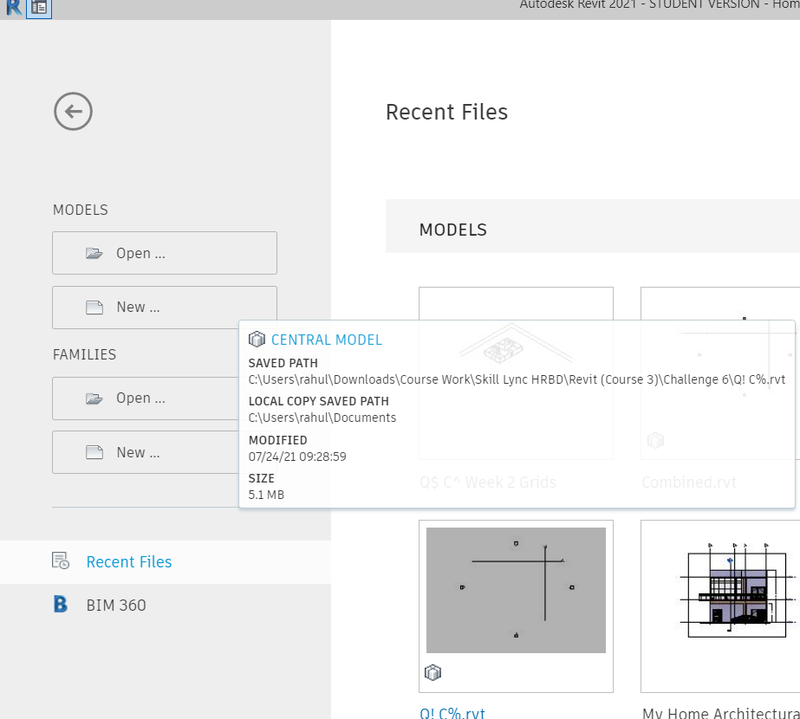Select Recent Files in the left sidebar
800x719 pixels.
(128, 561)
